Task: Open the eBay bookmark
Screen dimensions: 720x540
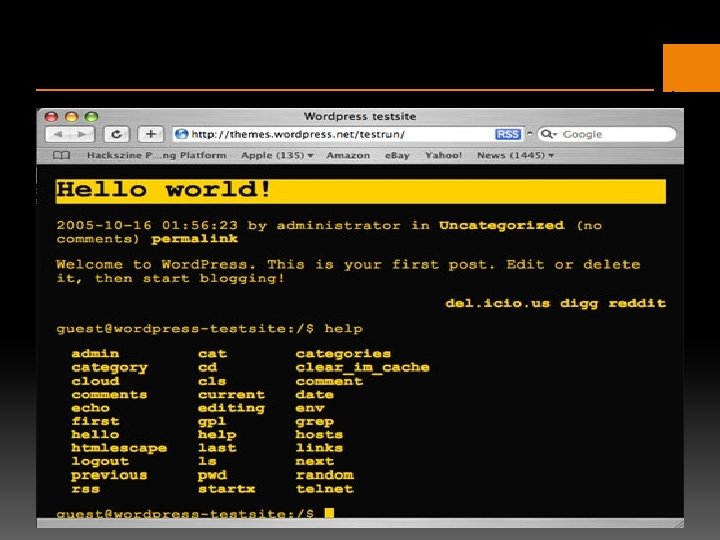Action: tap(397, 155)
